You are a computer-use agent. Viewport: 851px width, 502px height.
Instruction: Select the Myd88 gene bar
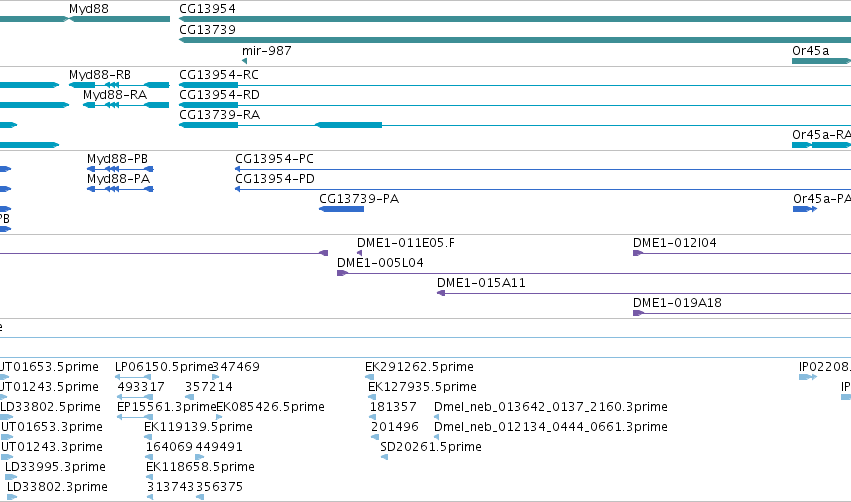[x=119, y=19]
